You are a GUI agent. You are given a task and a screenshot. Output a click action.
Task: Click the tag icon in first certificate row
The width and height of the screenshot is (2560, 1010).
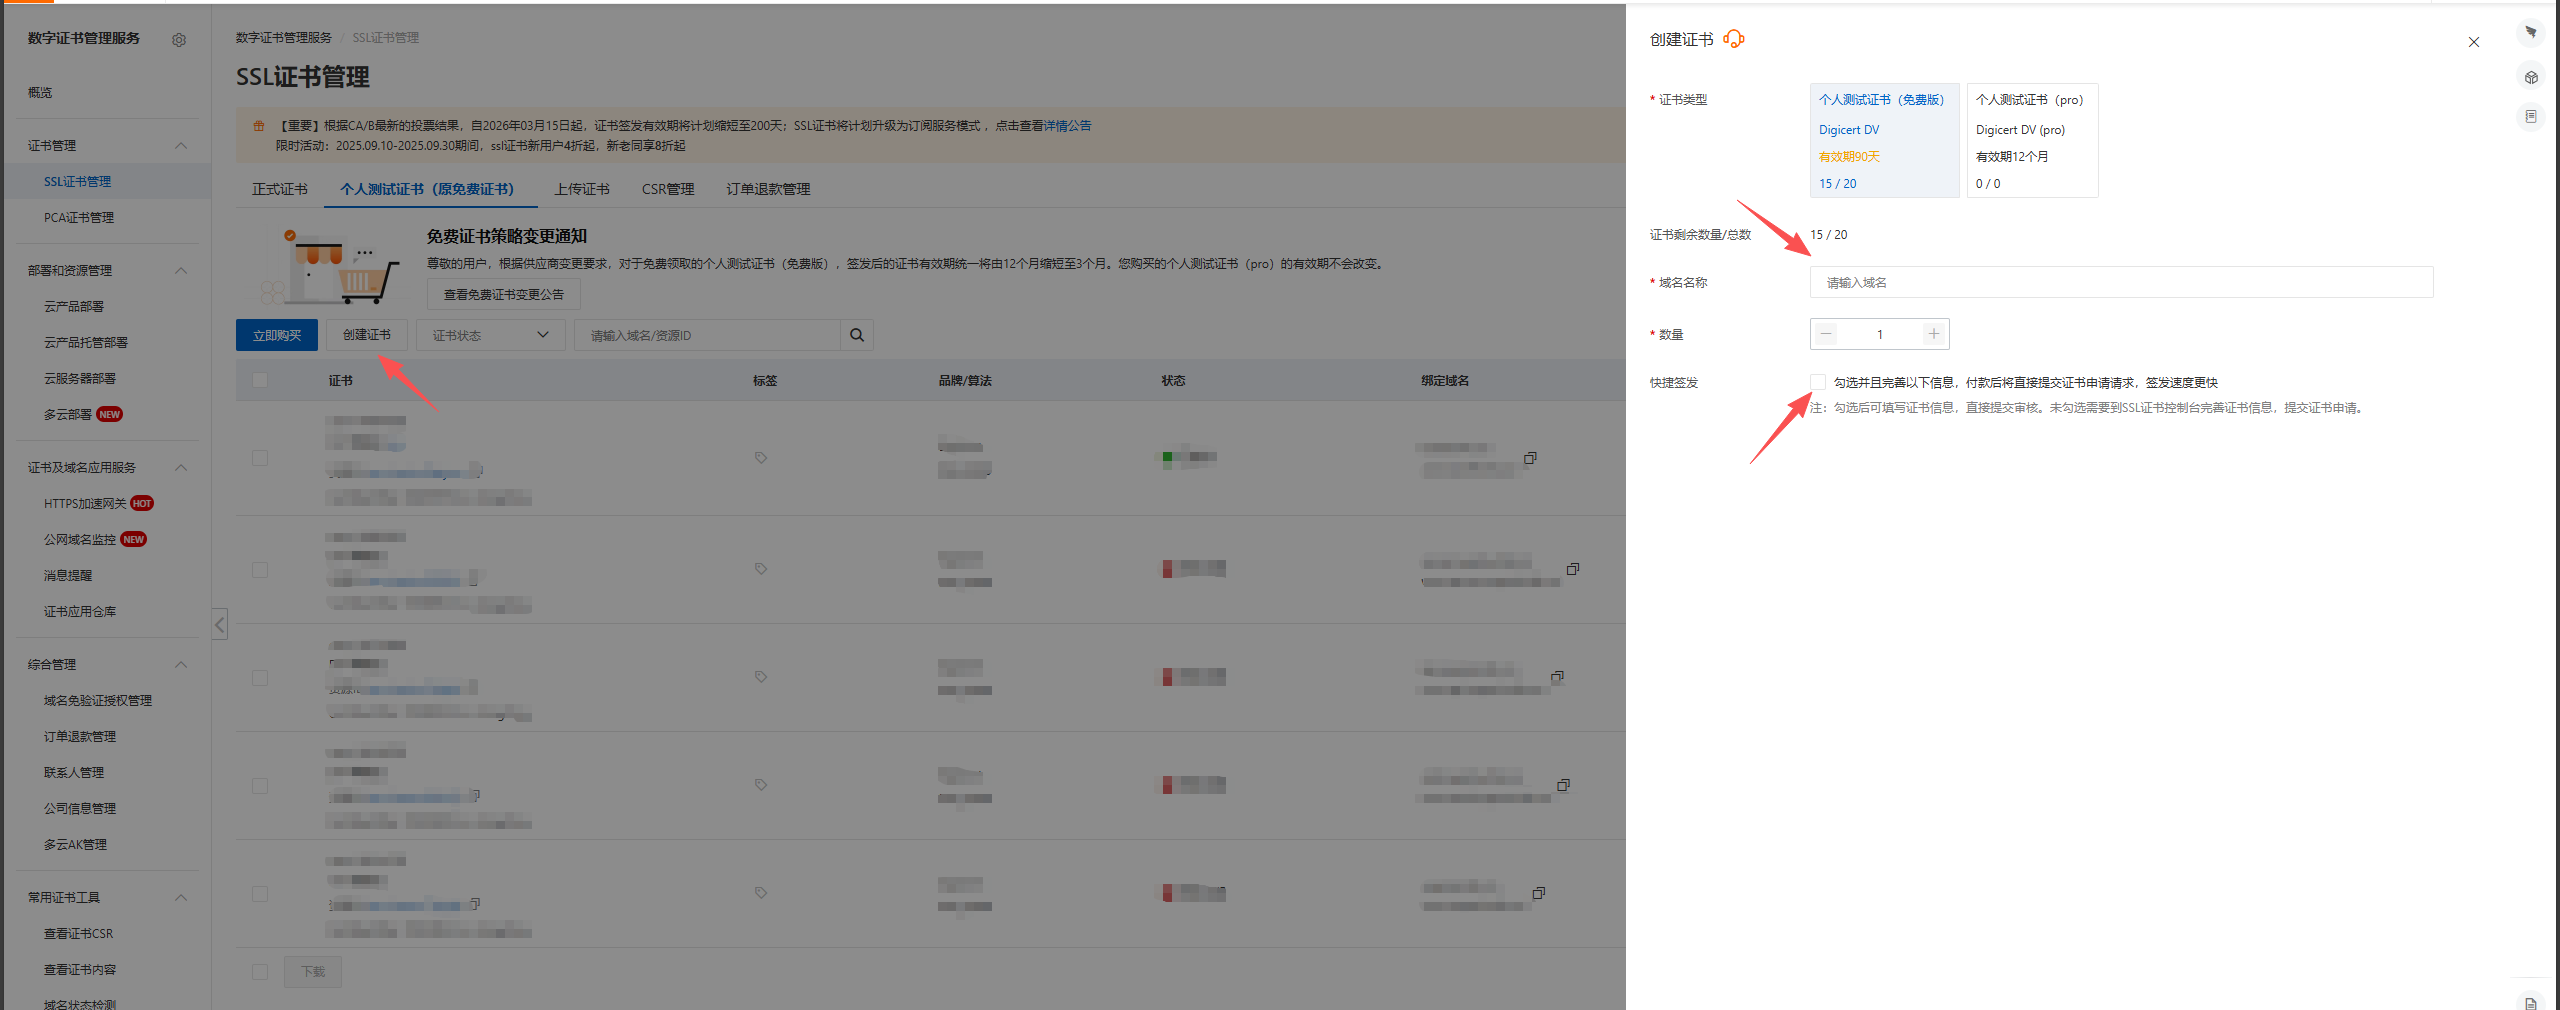click(x=761, y=458)
